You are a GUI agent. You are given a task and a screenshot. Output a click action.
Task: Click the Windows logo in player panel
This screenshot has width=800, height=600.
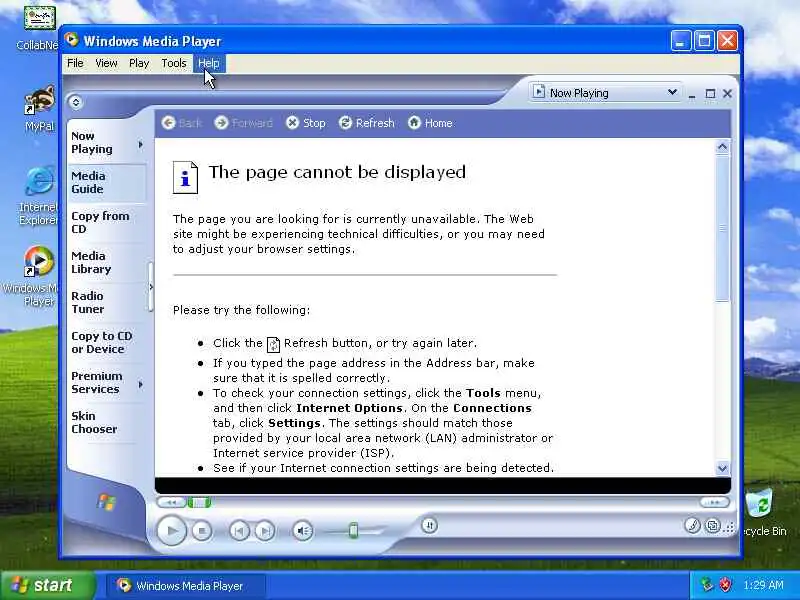click(106, 502)
